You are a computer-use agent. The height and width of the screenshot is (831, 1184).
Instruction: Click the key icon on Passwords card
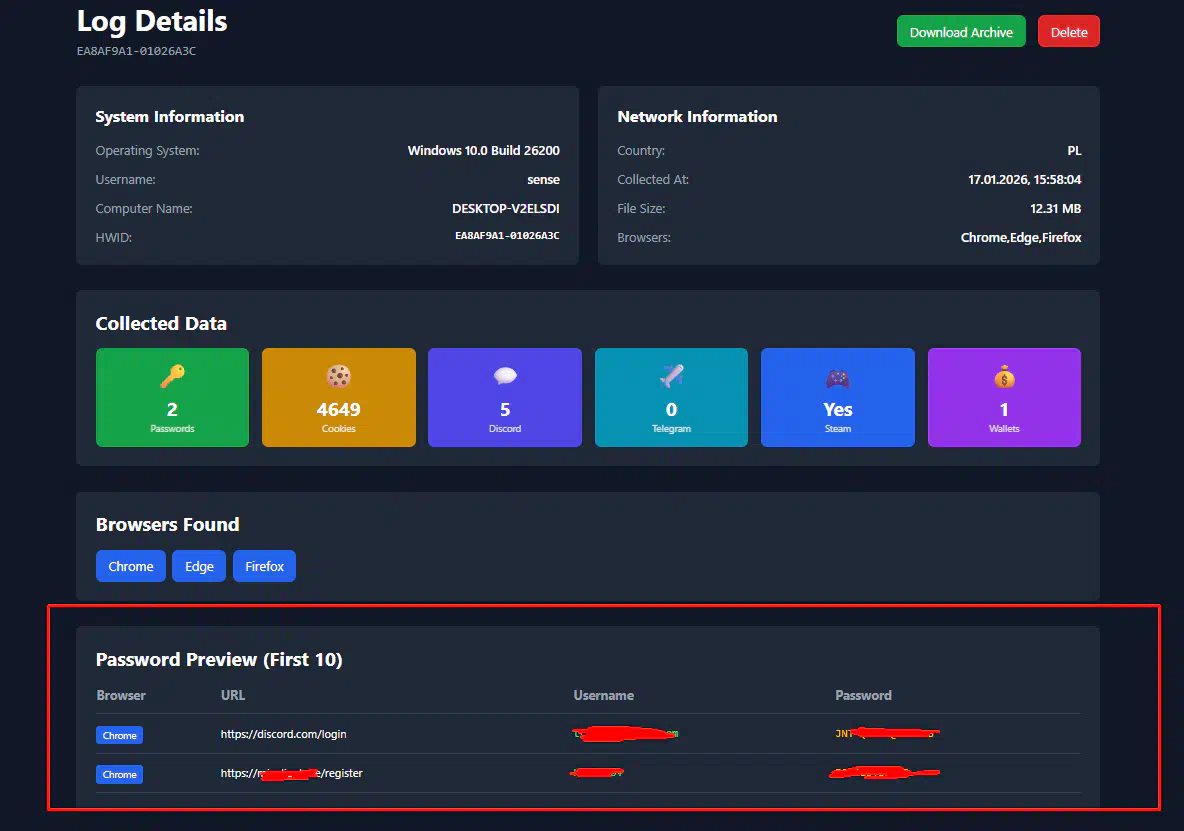pyautogui.click(x=172, y=377)
